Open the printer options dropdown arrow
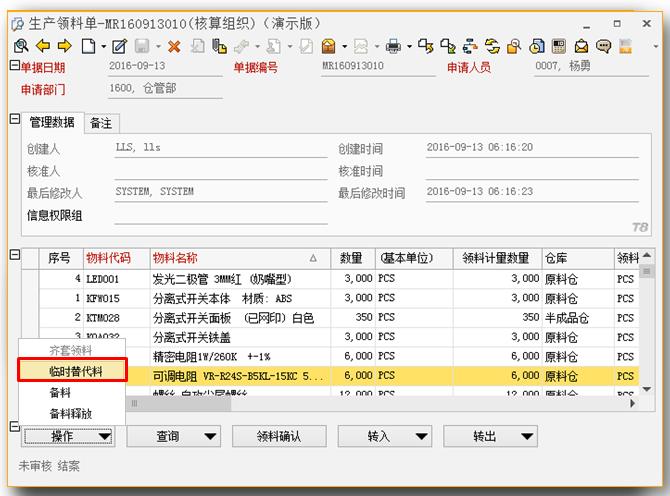This screenshot has width=670, height=496. (x=409, y=46)
